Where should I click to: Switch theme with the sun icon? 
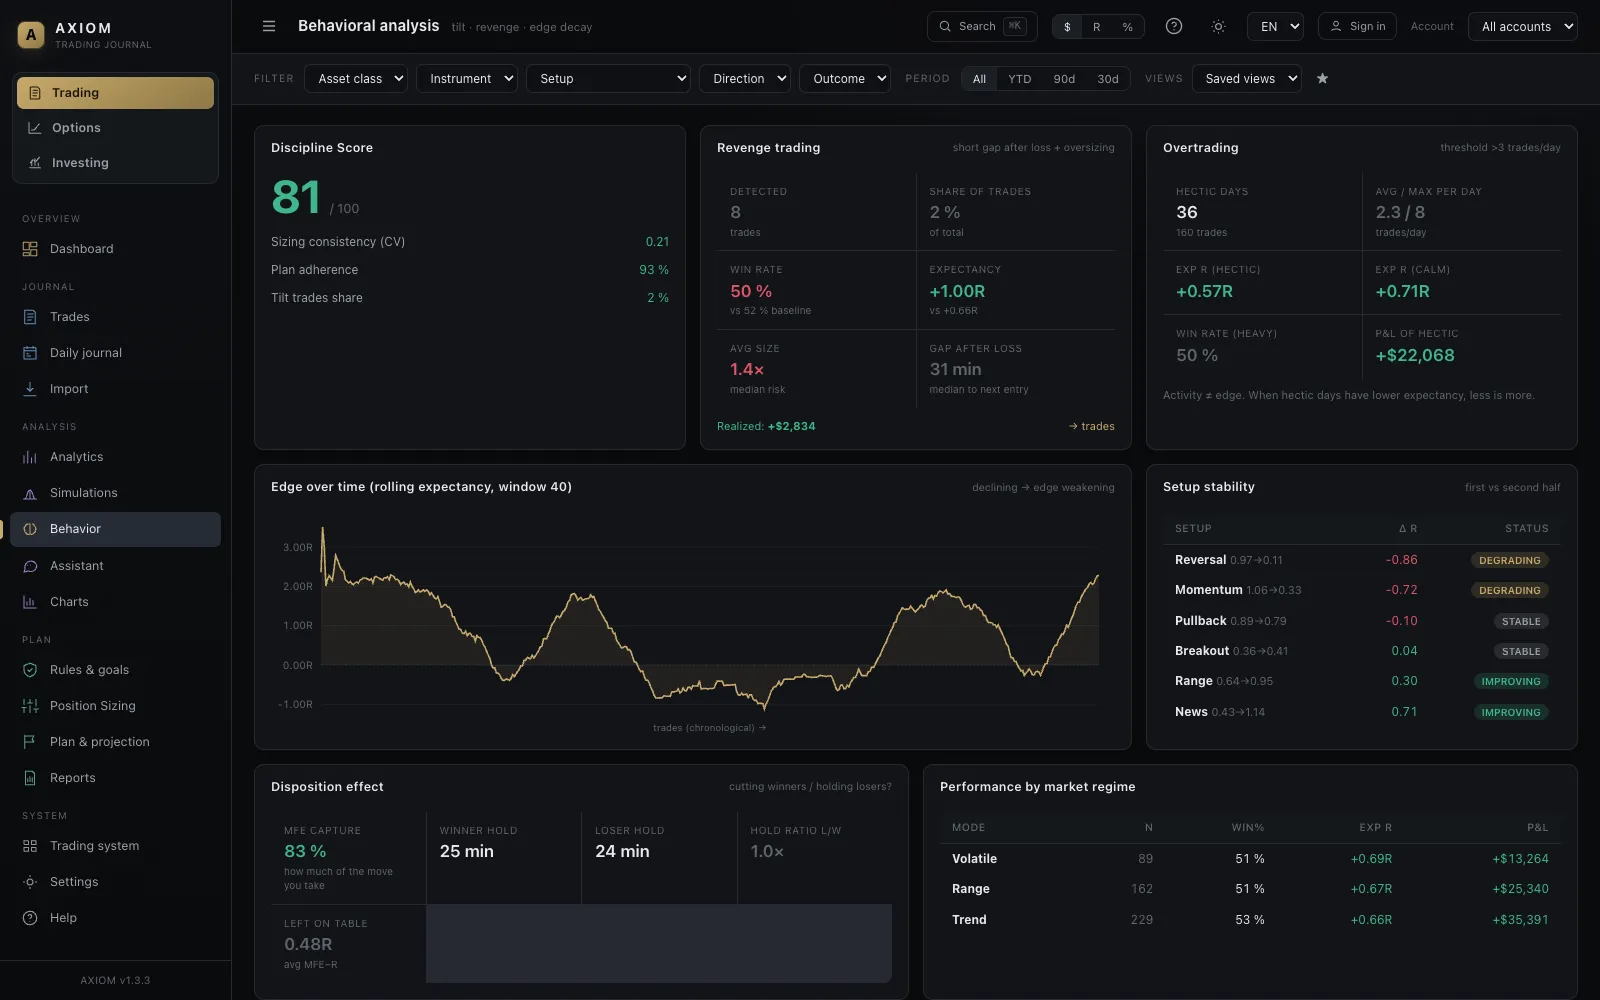pos(1218,26)
